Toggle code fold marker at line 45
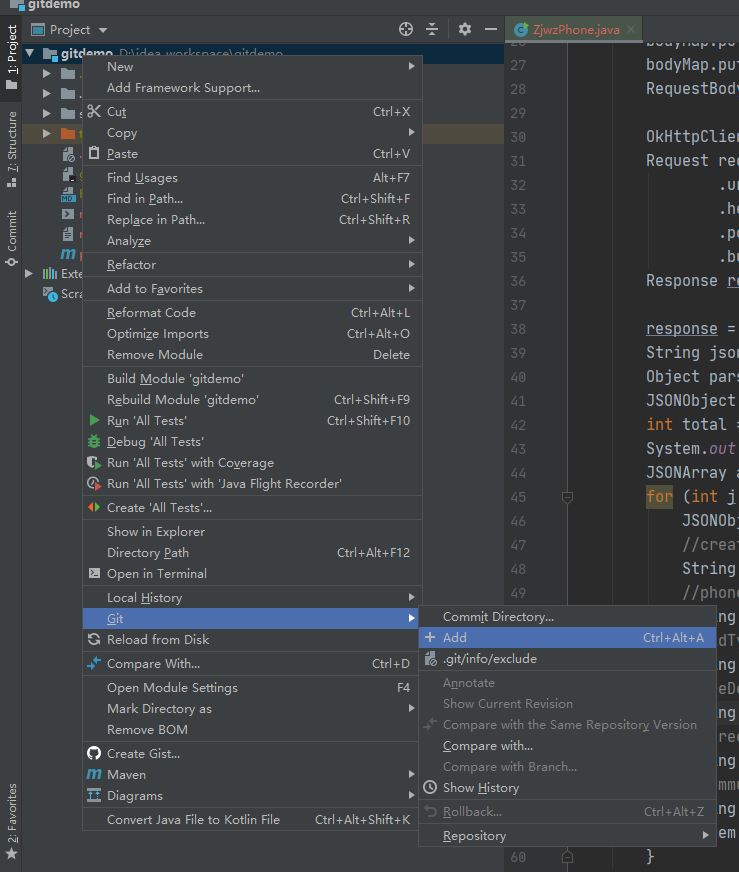This screenshot has width=739, height=872. 567,497
